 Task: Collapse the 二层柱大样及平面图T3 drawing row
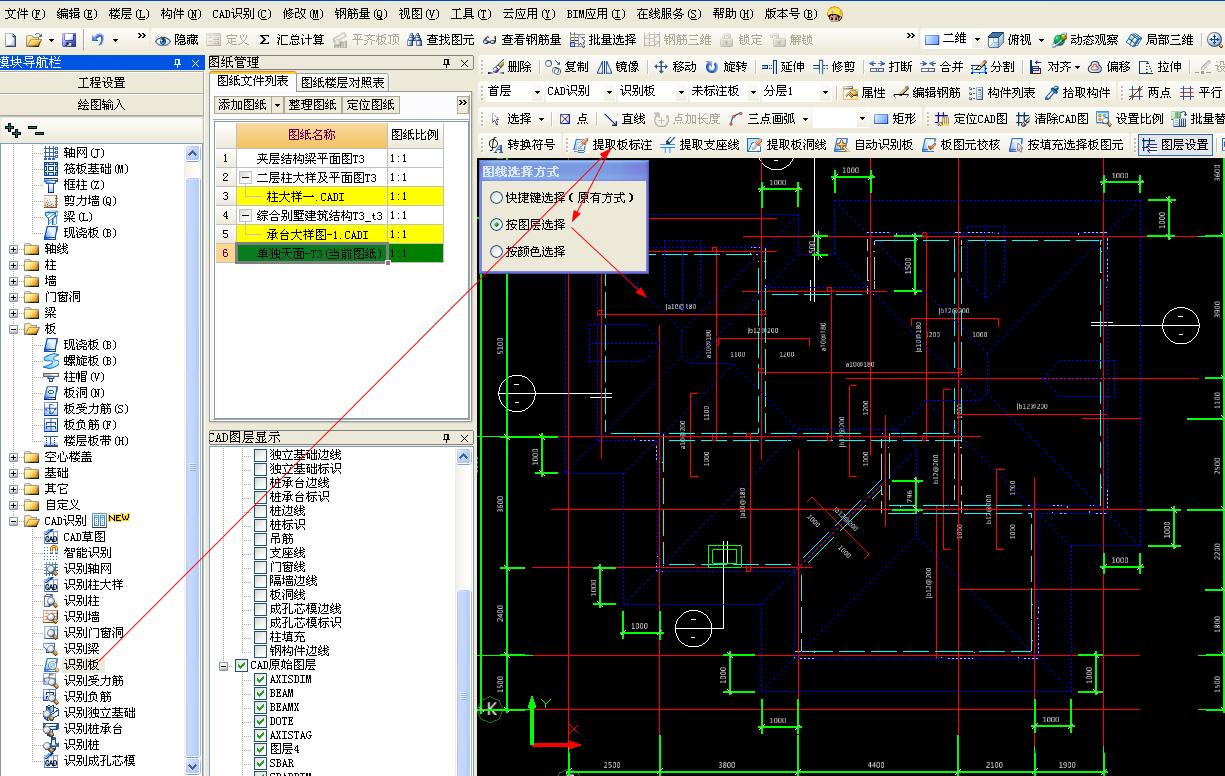[246, 177]
